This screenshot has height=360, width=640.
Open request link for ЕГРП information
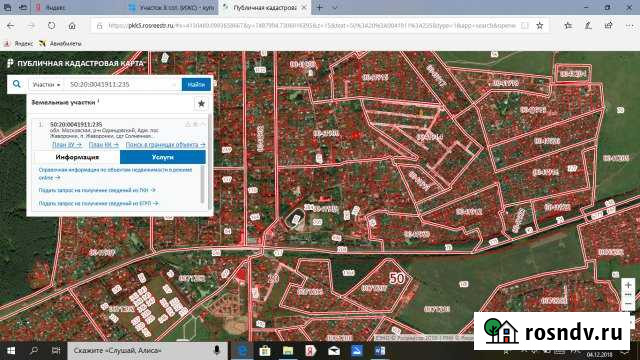[x=98, y=203]
